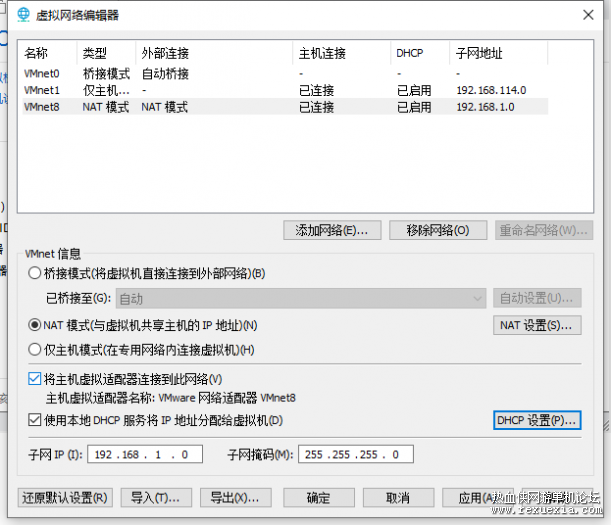Viewport: 611px width, 525px height.
Task: Click 已启用 DHCP cell of VMnet1
Action: pos(414,90)
